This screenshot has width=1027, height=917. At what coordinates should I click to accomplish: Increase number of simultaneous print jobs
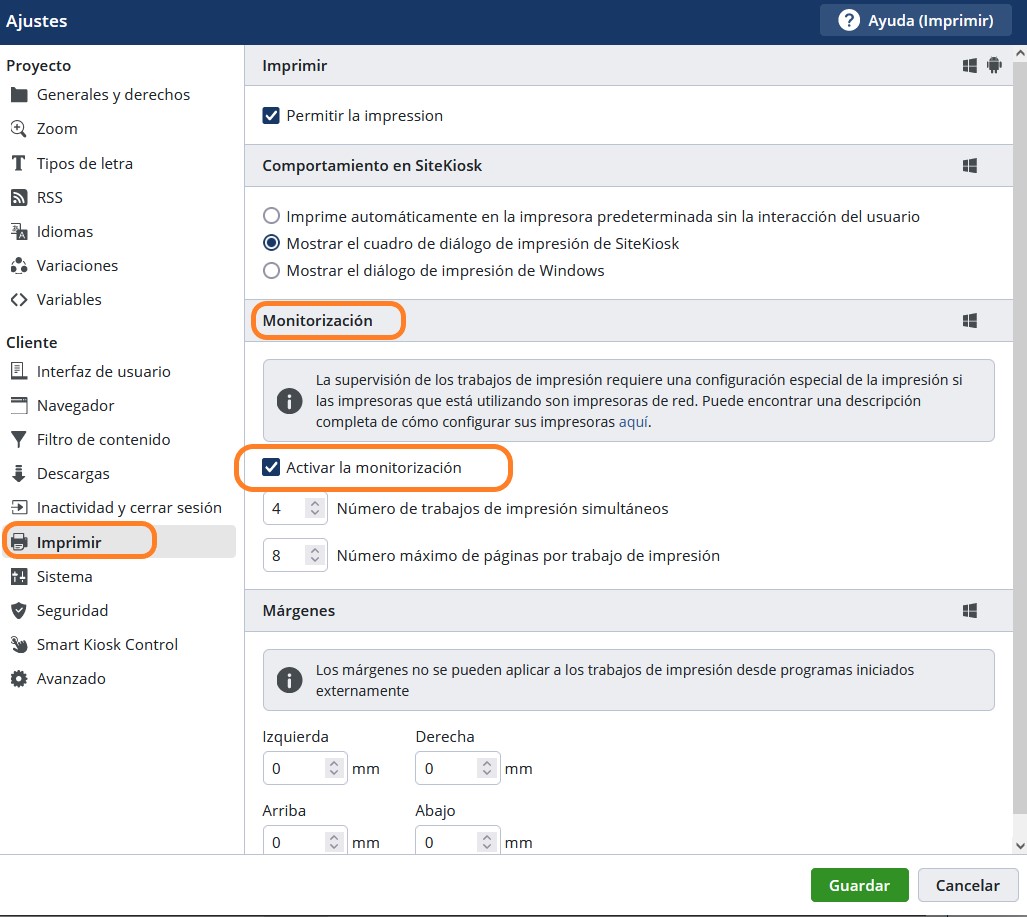click(x=315, y=503)
